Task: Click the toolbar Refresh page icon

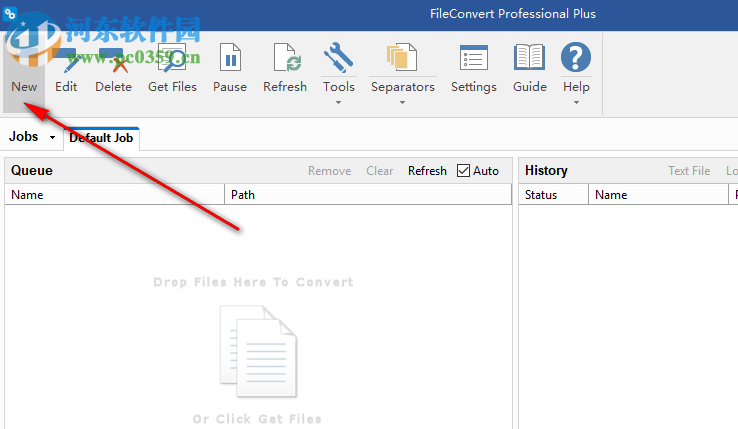Action: [287, 57]
